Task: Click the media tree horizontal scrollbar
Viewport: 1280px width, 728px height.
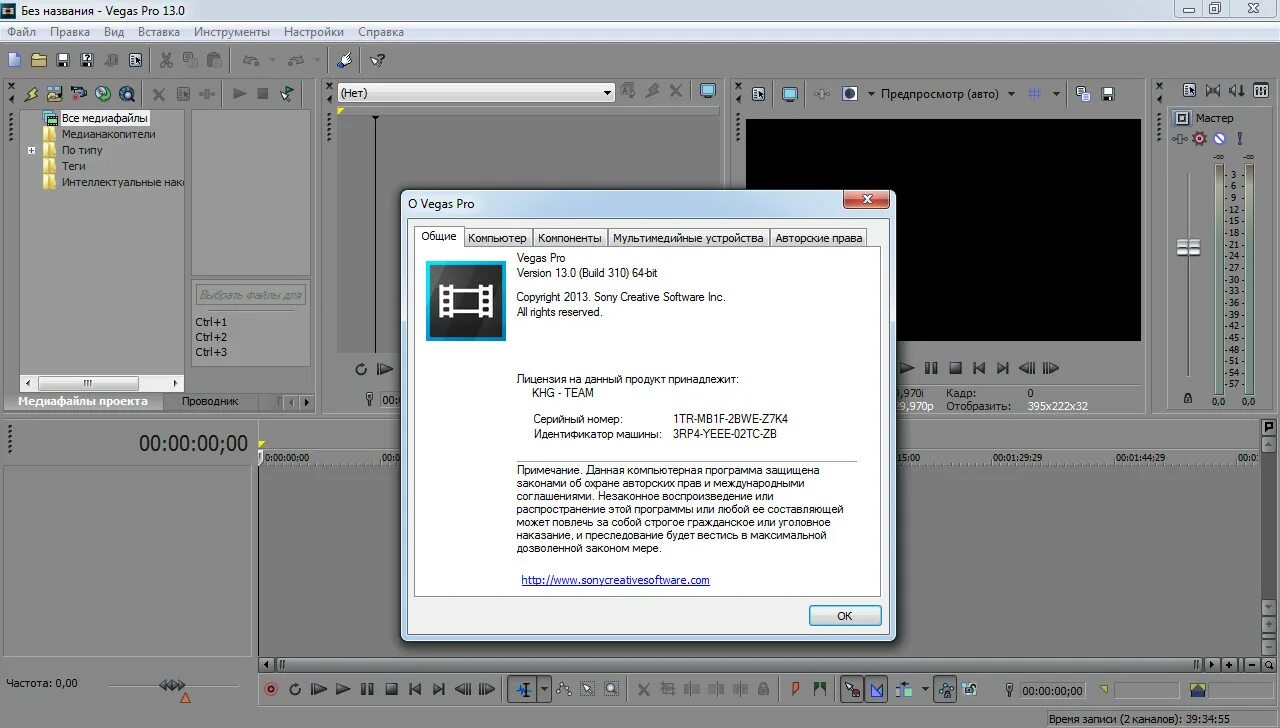Action: tap(102, 383)
